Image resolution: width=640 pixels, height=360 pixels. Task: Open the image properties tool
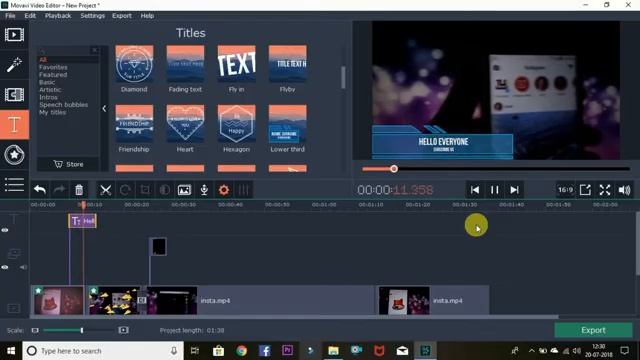click(x=184, y=190)
